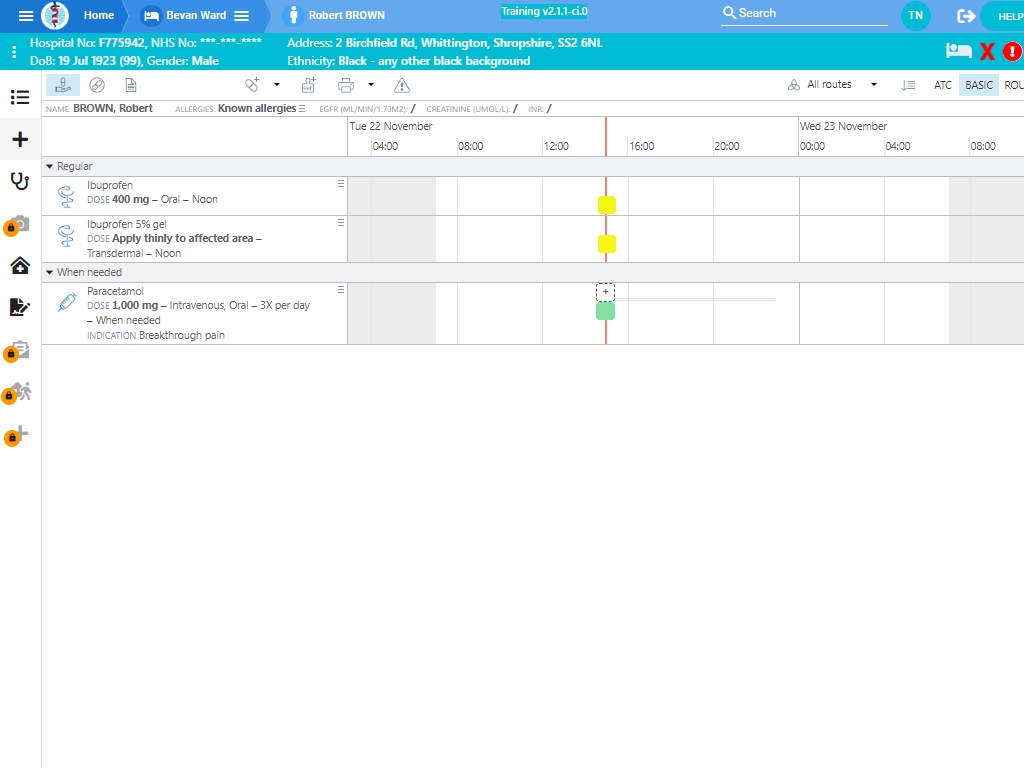Add a Paracetamol administration with plus box
Viewport: 1024px width, 768px height.
click(x=605, y=292)
